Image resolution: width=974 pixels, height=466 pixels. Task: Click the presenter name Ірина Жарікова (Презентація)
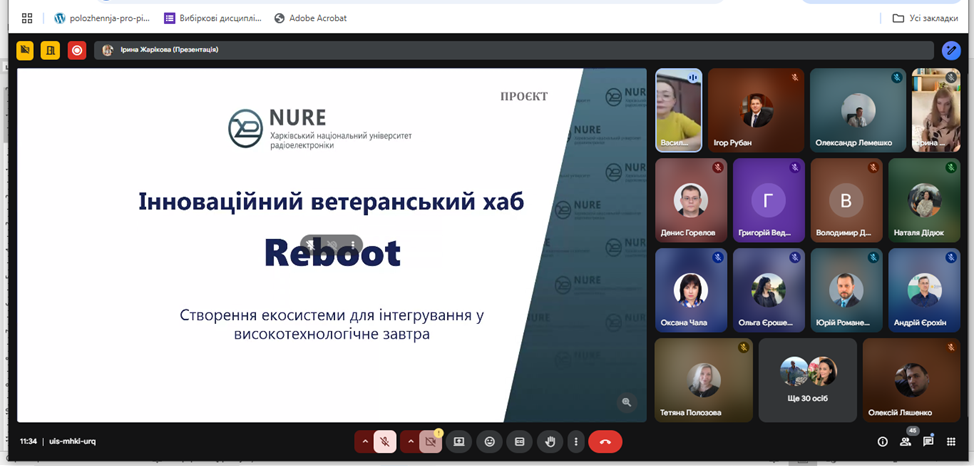[x=169, y=50]
